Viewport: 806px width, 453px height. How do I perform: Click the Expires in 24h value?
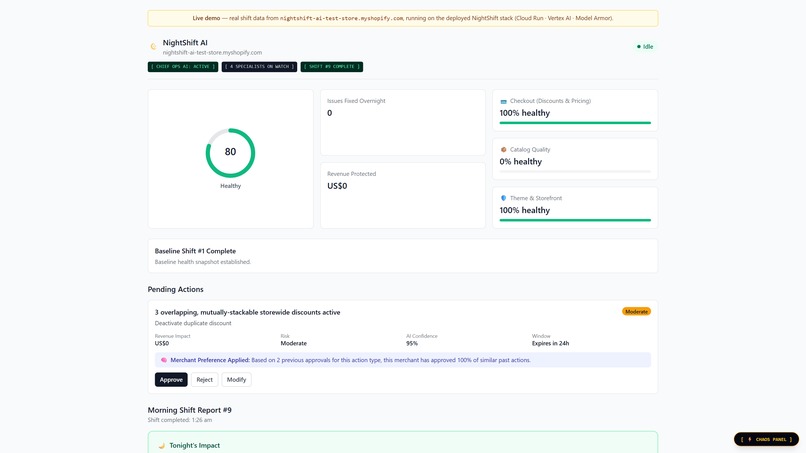[551, 343]
